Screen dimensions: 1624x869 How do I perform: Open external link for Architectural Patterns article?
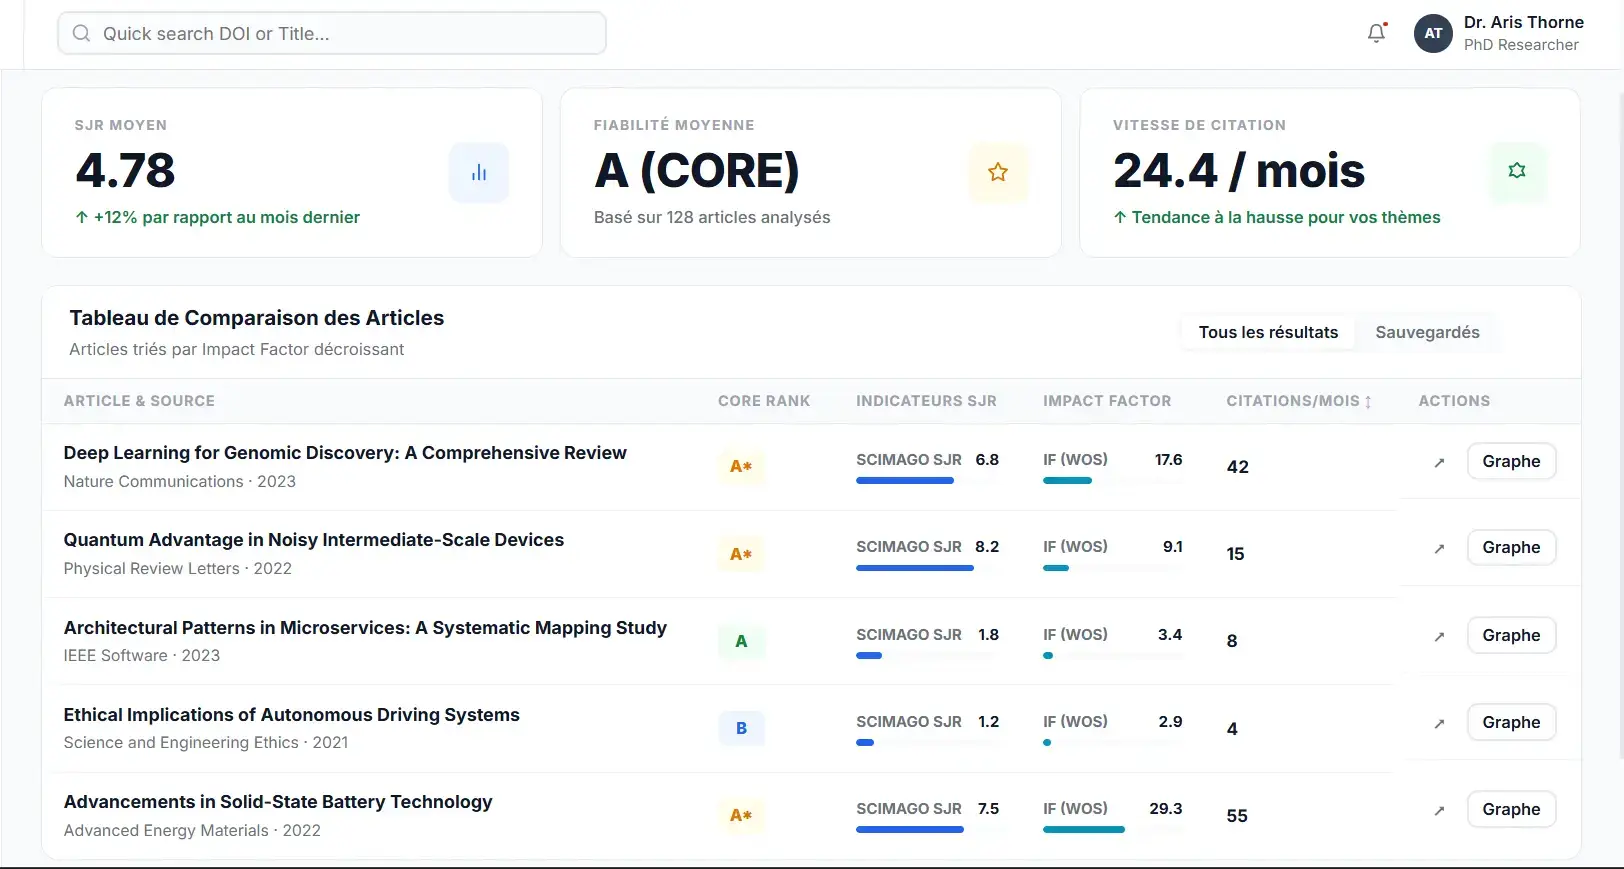(x=1439, y=636)
